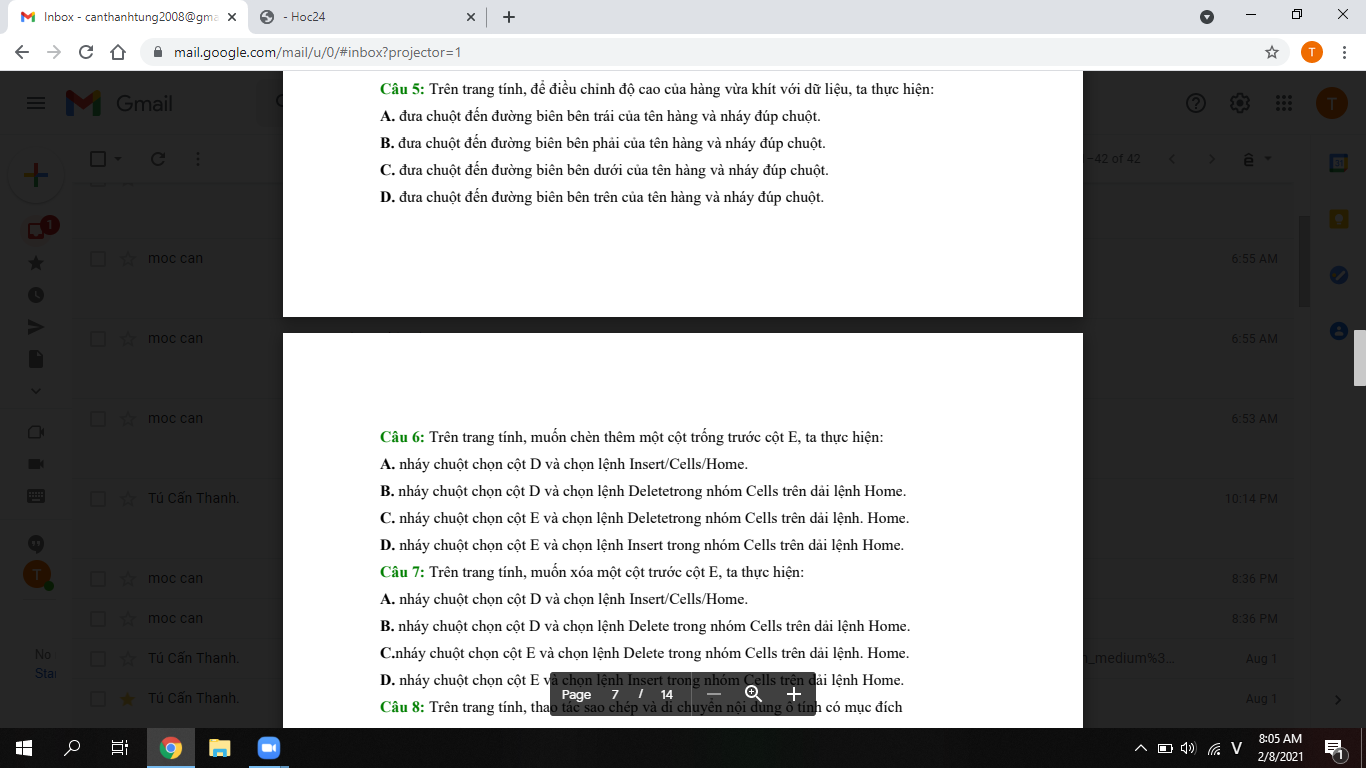Screen dimensions: 1366x768
Task: Star the Tú Cấn Thanh 10:14 PM email
Action: [128, 499]
